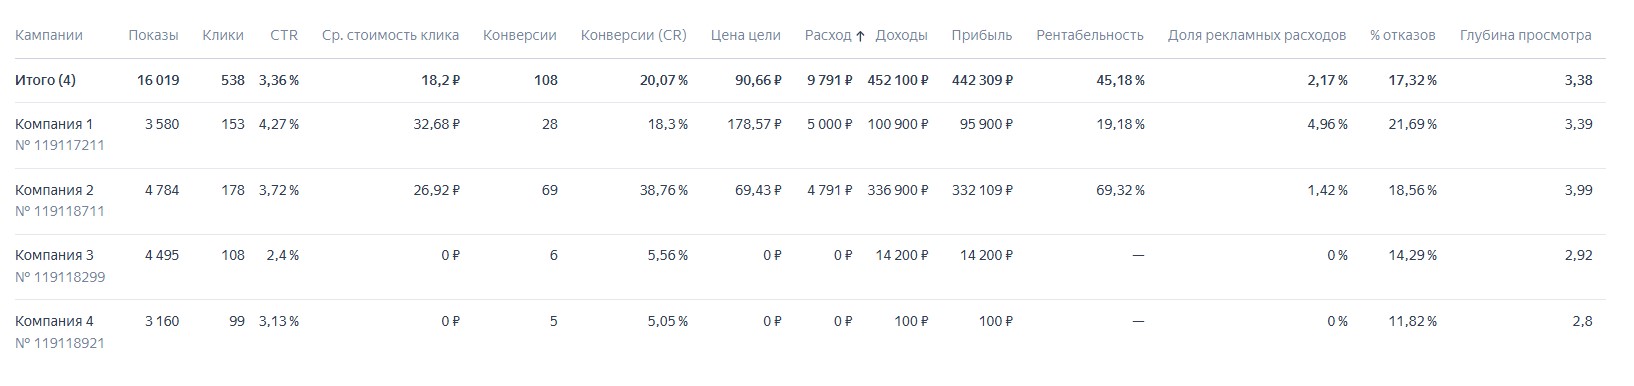Open Компания 2 campaign link

54,190
